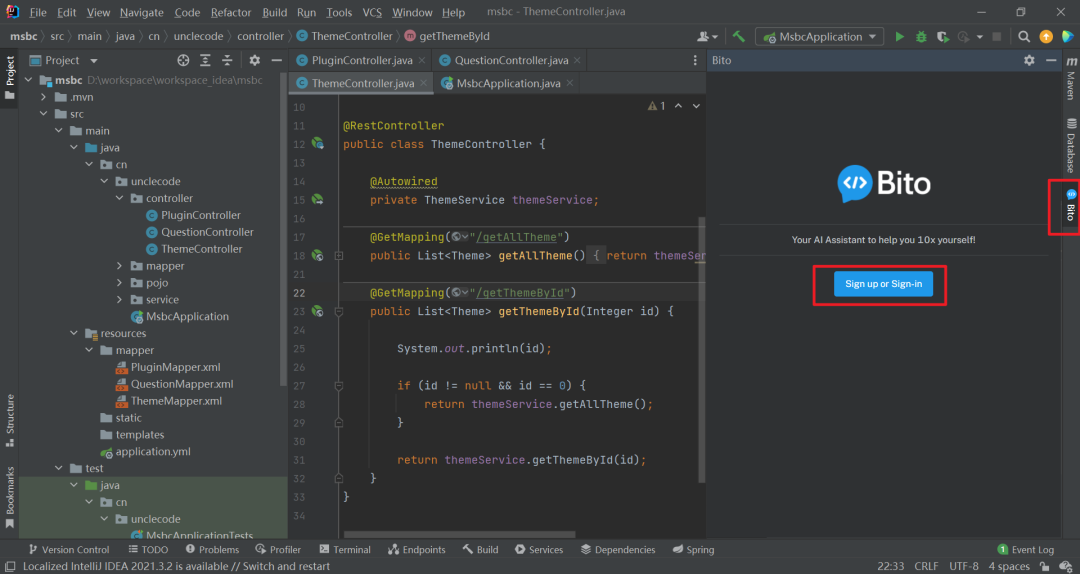
Task: Open the Terminal tool window
Action: (345, 549)
